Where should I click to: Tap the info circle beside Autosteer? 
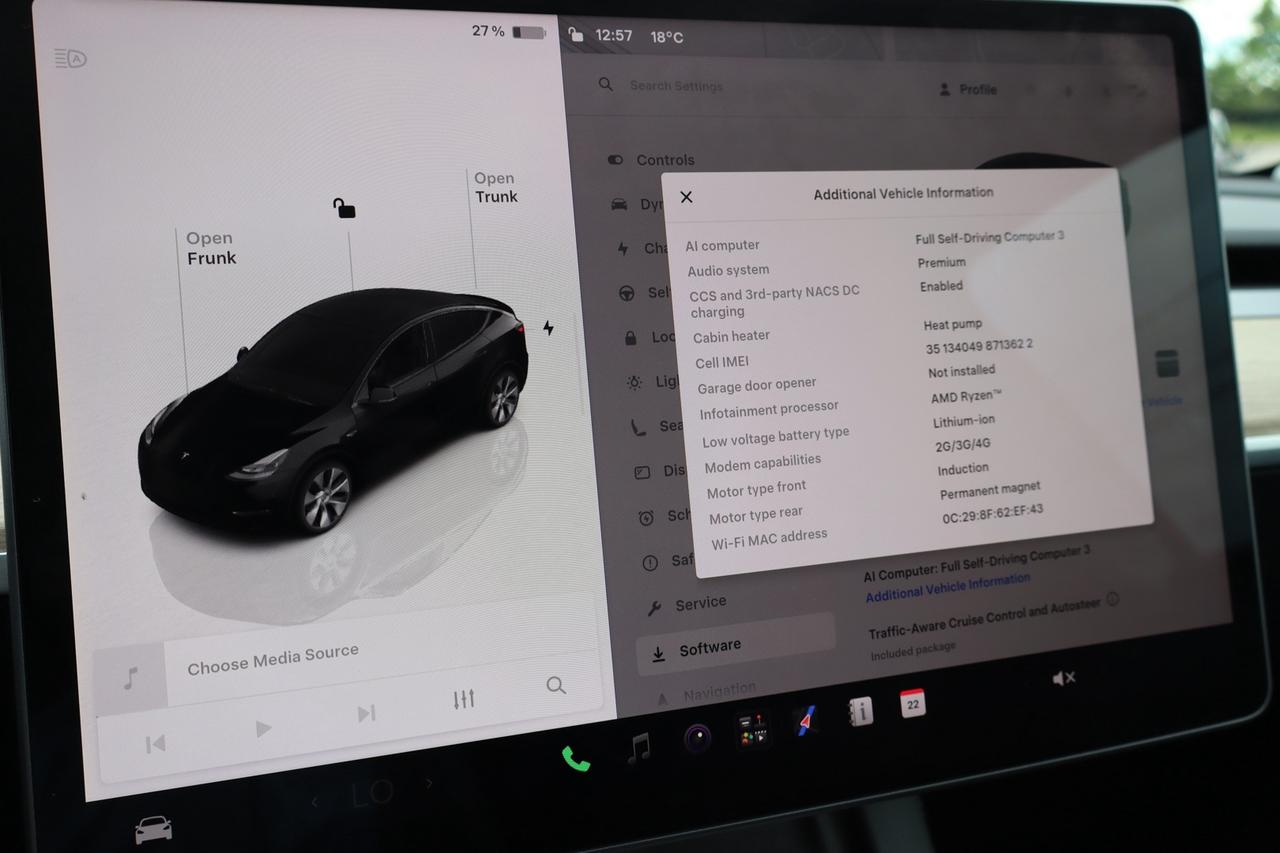(x=1112, y=600)
